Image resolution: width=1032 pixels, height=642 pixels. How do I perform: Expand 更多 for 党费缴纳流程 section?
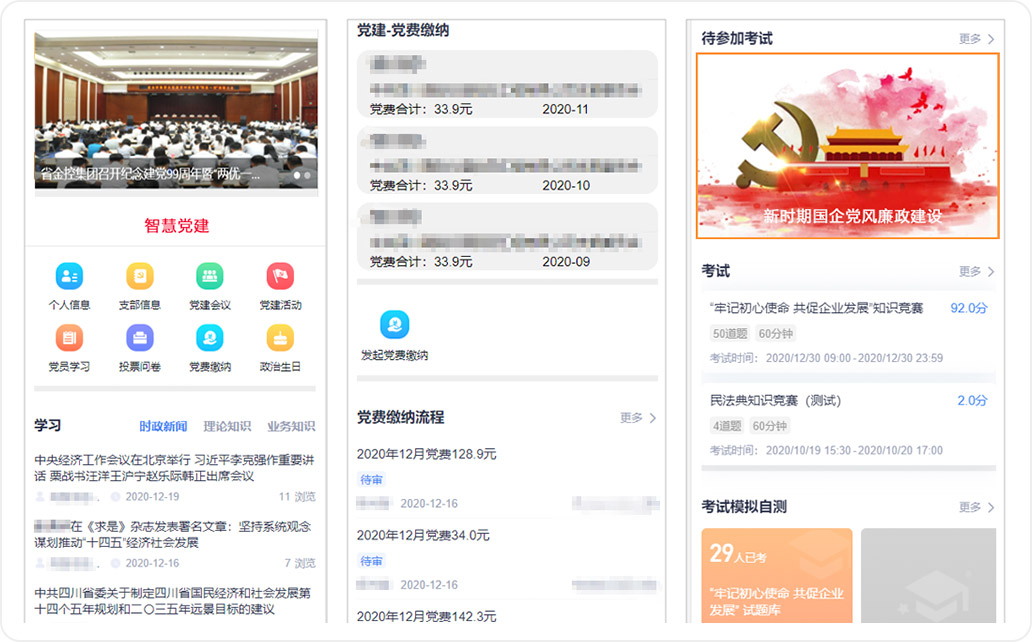point(638,418)
